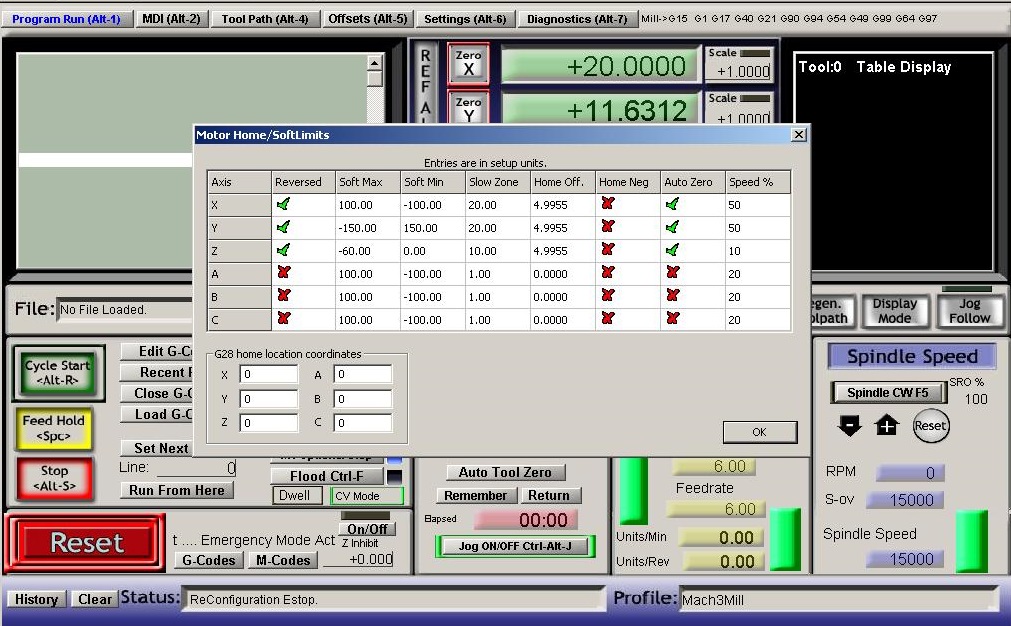Toggle Z Inhibit On/Off
The width and height of the screenshot is (1011, 626).
tap(367, 529)
